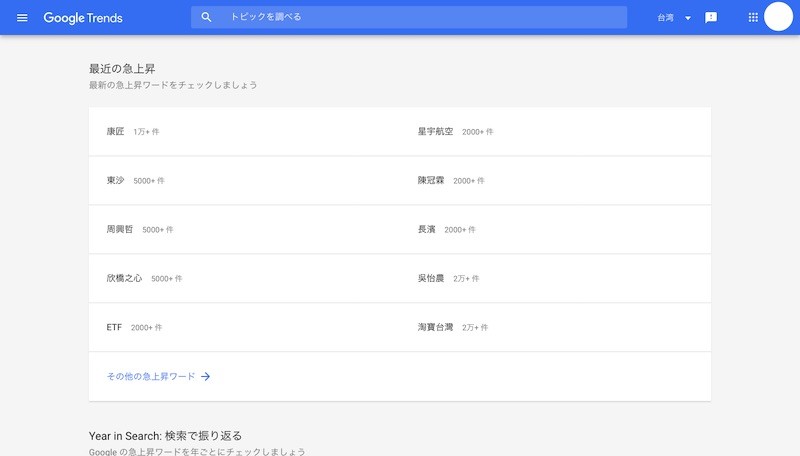Open the trending term 陳冠霖
Image resolution: width=800 pixels, height=456 pixels.
431,181
